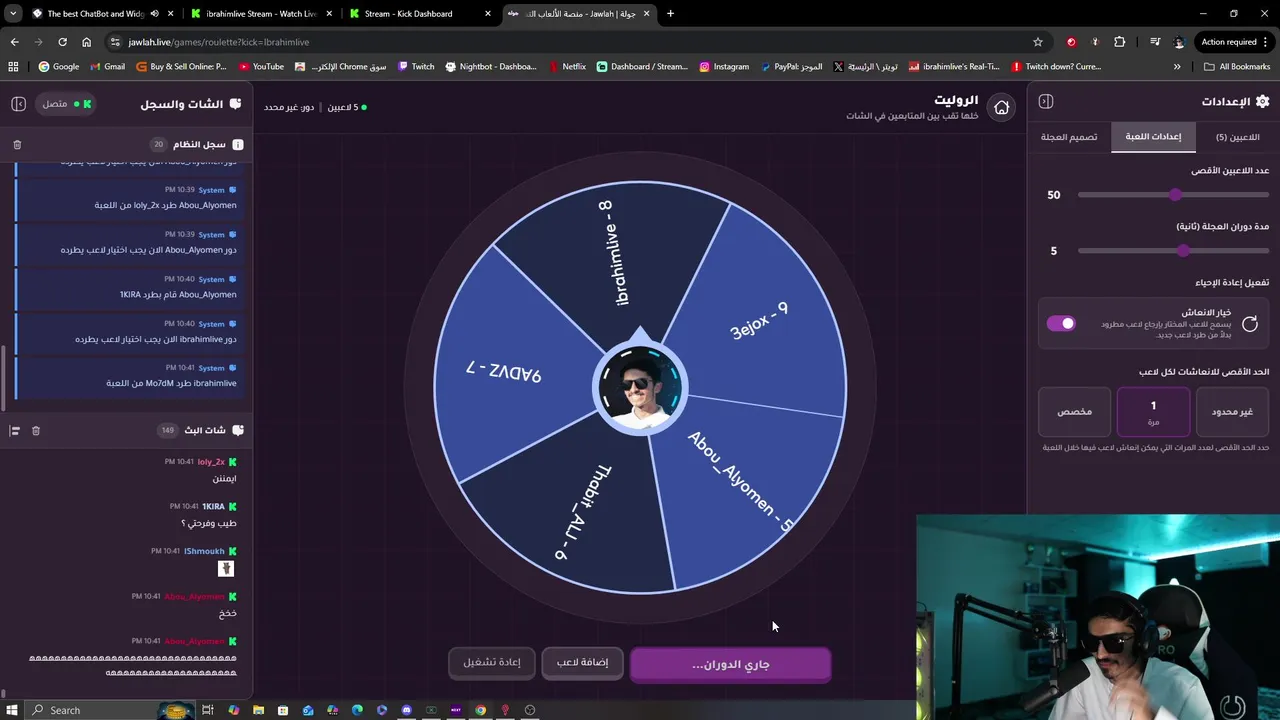
Task: Open File Explorer from taskbar
Action: [x=258, y=710]
